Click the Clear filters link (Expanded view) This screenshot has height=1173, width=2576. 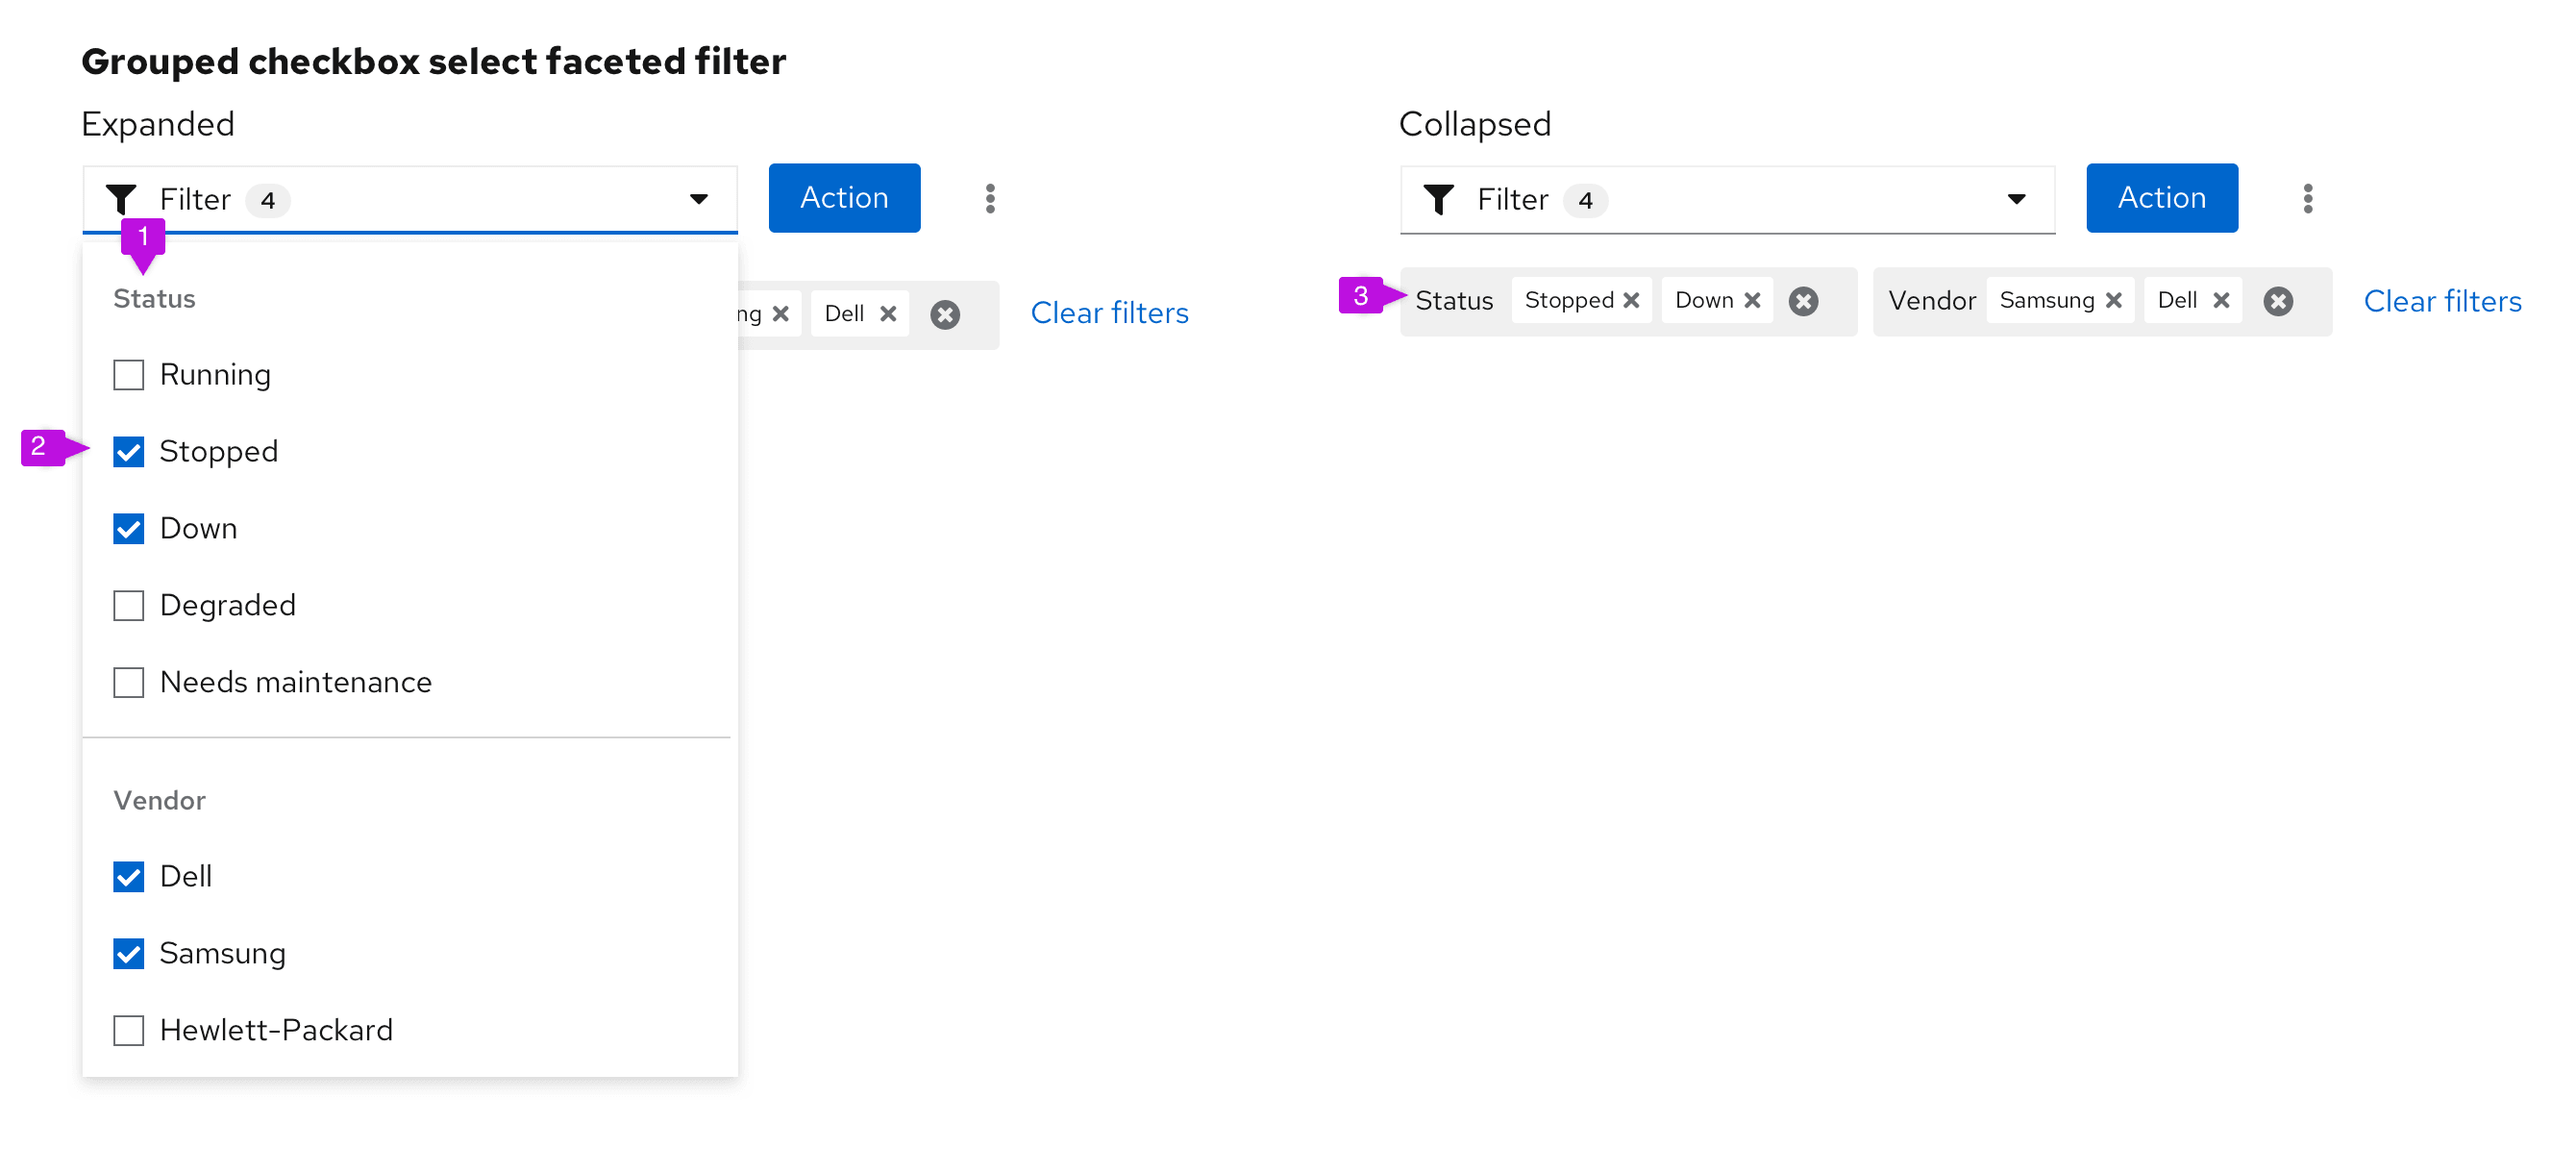(1109, 311)
